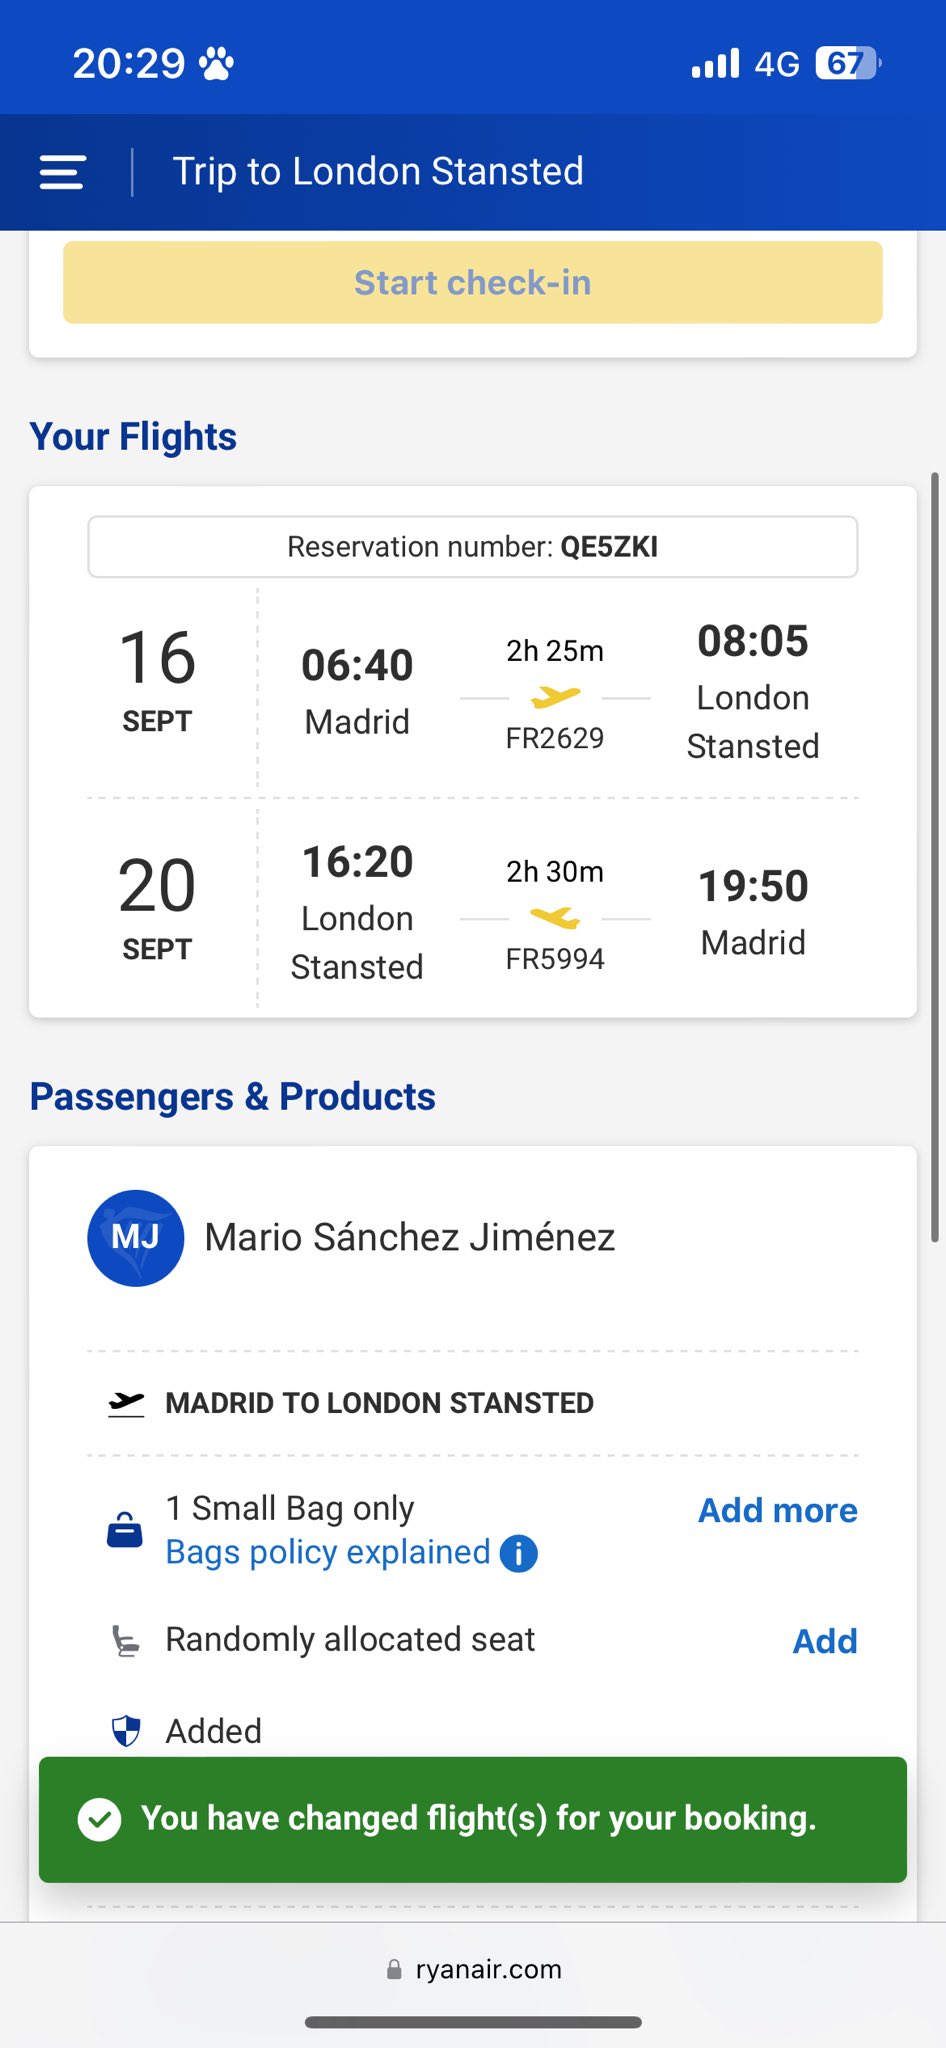The width and height of the screenshot is (946, 2048).
Task: Open Bags policy explained link
Action: click(328, 1552)
